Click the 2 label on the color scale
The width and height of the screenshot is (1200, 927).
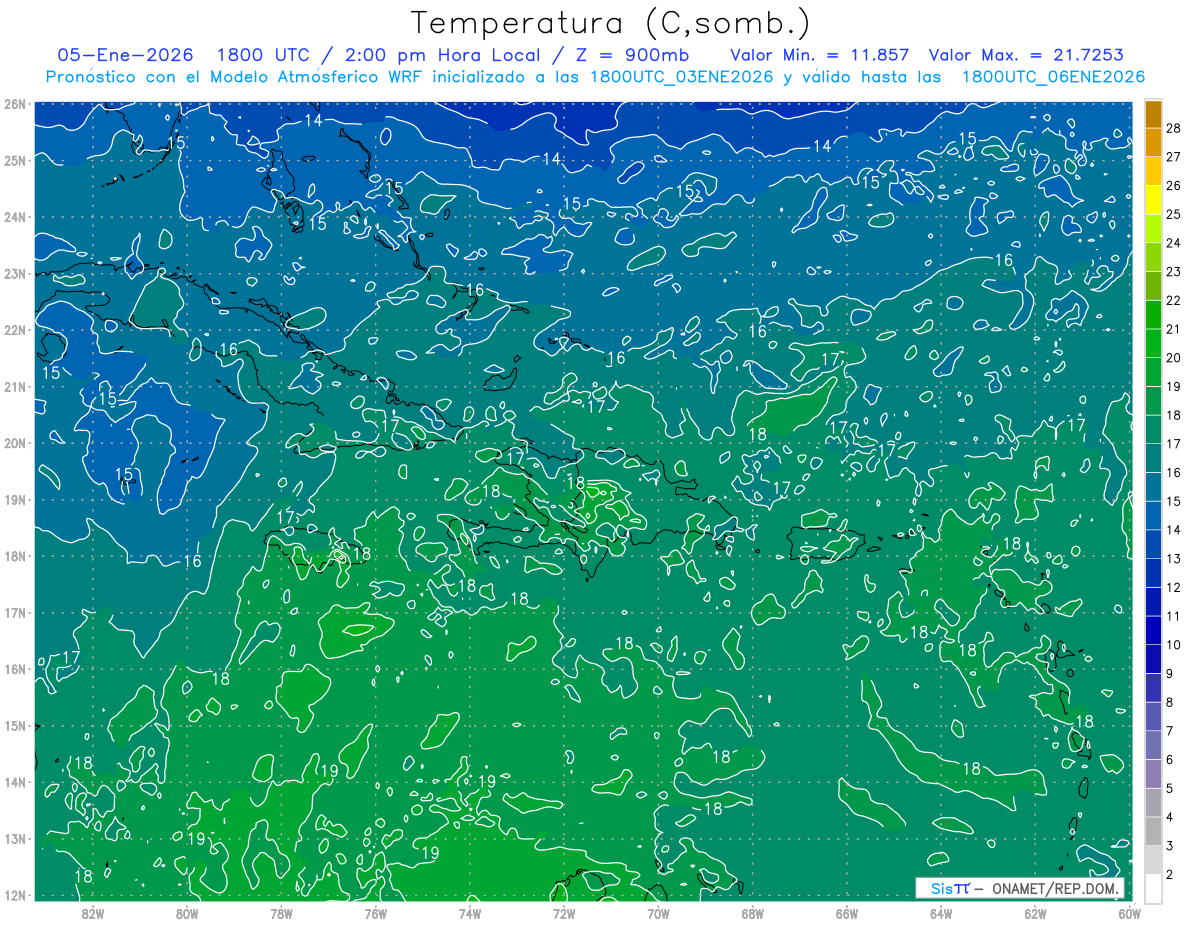coord(1170,876)
